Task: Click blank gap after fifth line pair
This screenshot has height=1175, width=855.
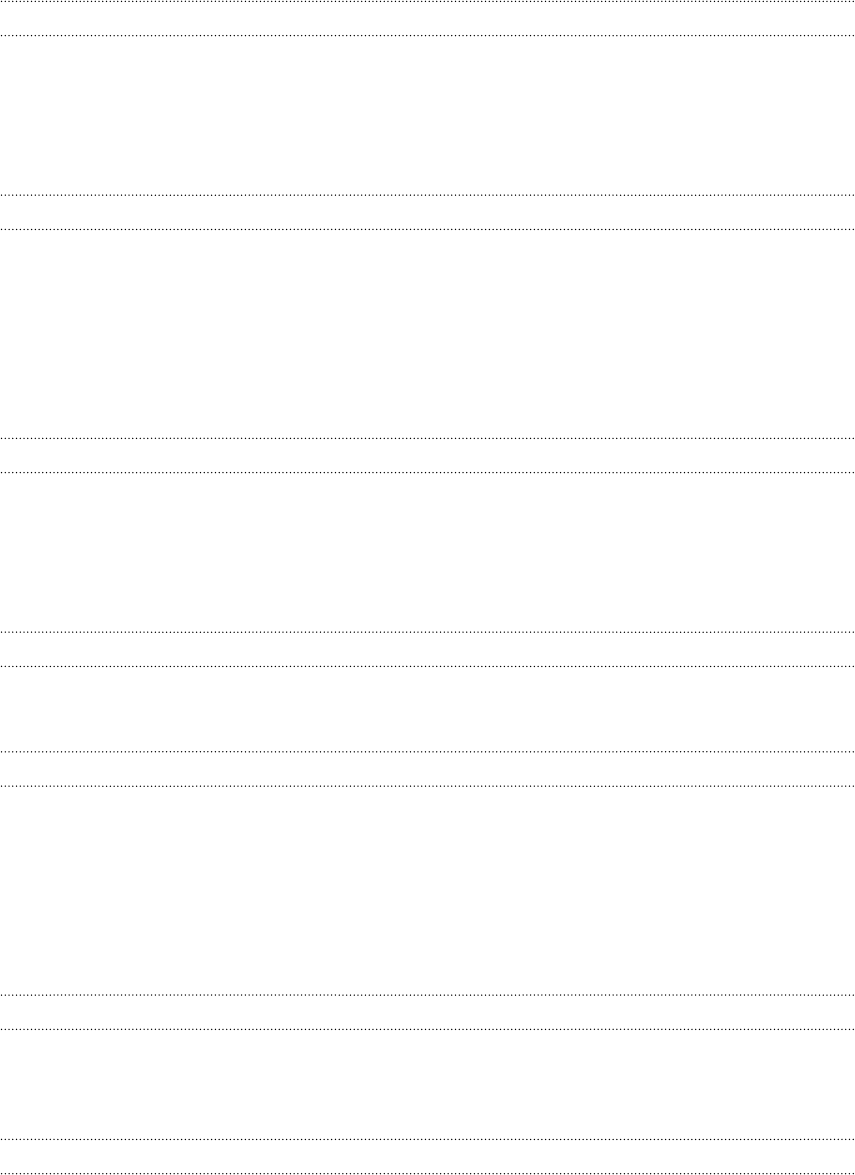Action: [427, 891]
